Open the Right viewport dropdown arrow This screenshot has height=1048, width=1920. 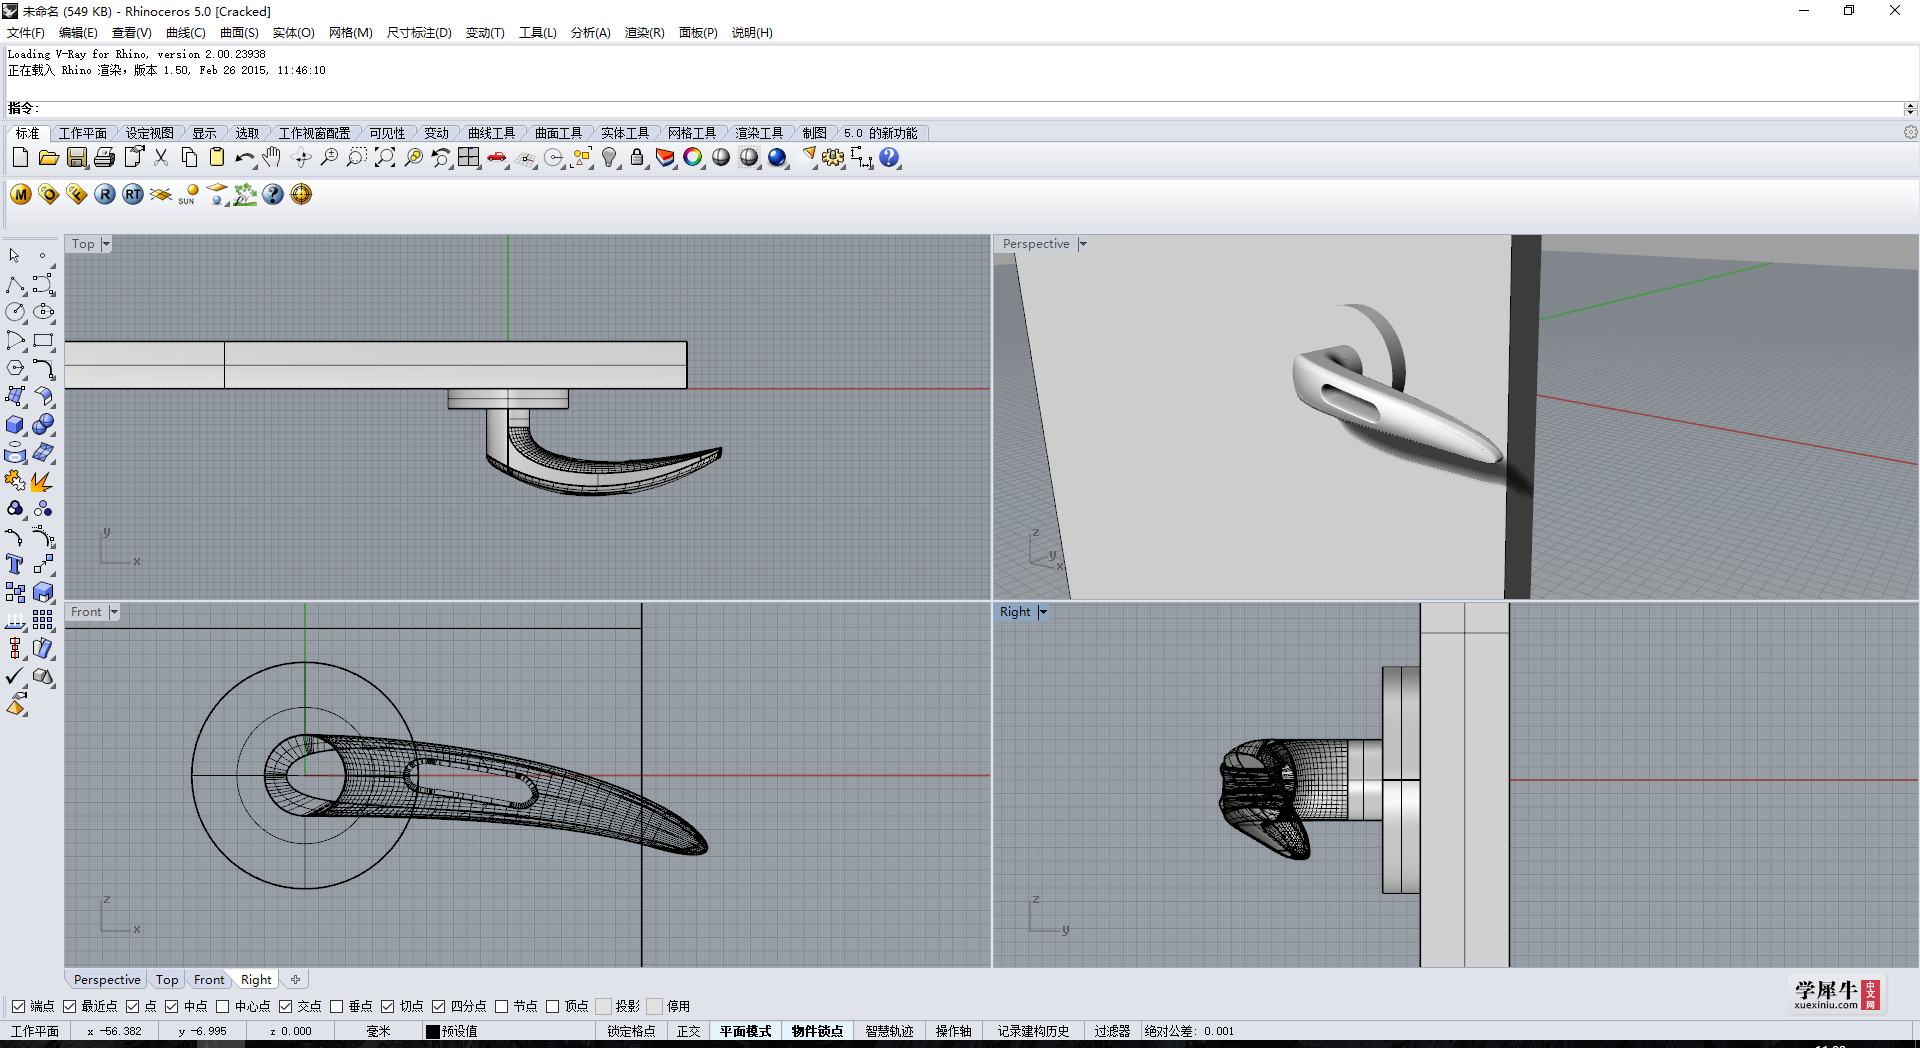coord(1042,612)
